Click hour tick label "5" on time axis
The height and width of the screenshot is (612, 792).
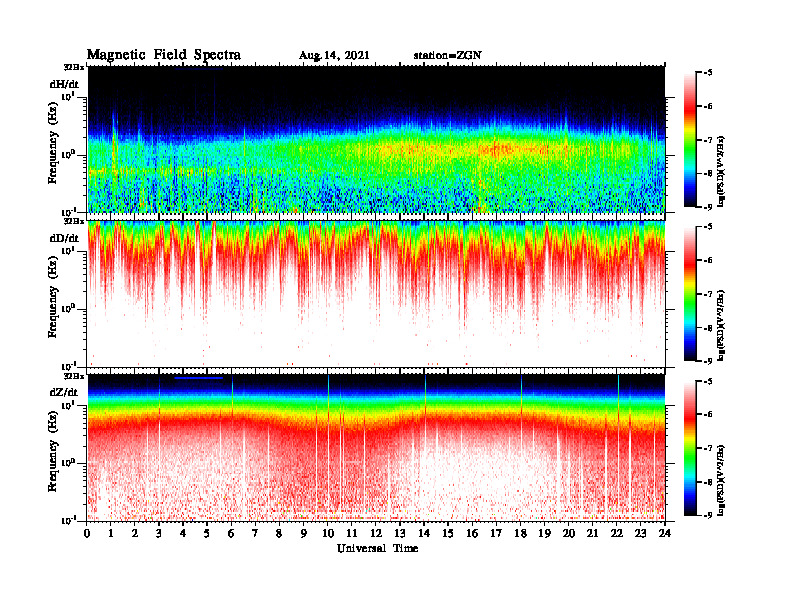click(207, 534)
